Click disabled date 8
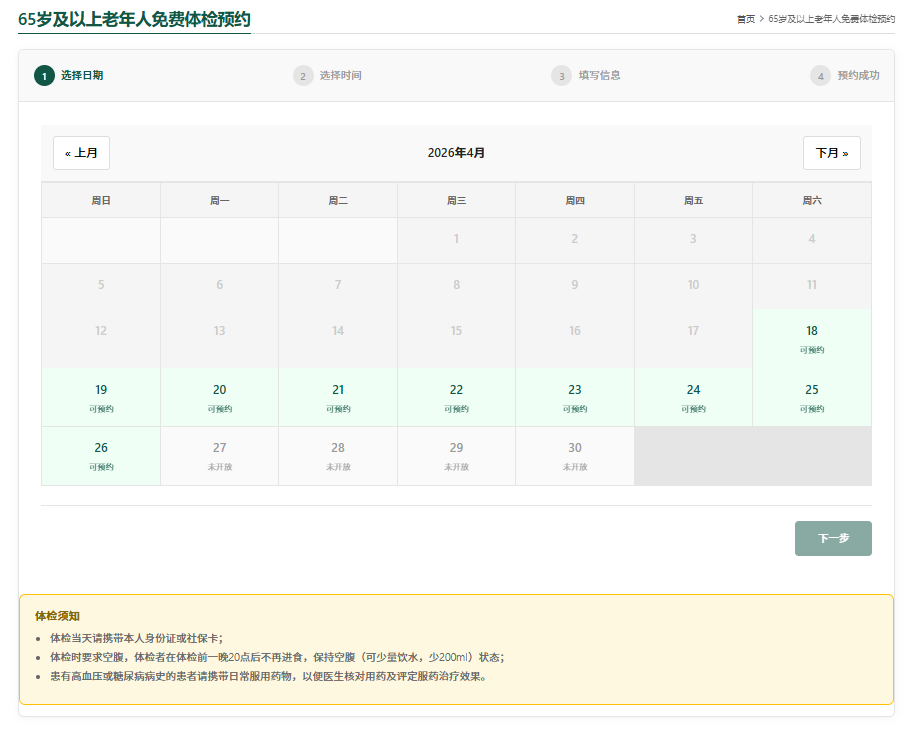This screenshot has width=911, height=737. [457, 286]
